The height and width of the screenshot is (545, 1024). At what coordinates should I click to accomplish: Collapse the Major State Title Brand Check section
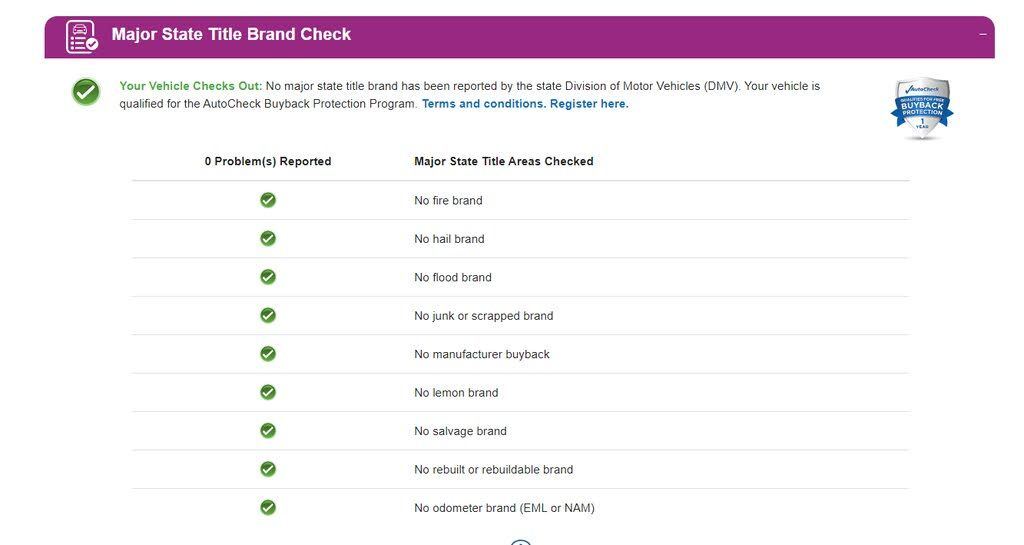pyautogui.click(x=982, y=34)
